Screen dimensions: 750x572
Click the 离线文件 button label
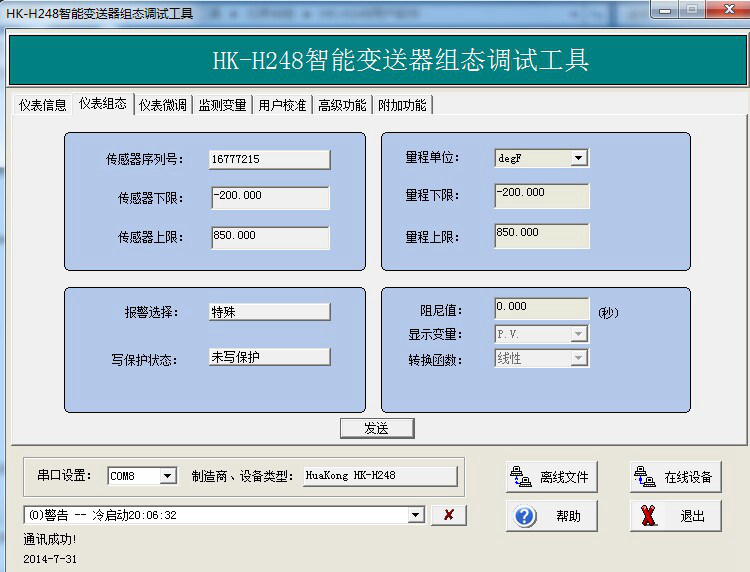(x=564, y=477)
